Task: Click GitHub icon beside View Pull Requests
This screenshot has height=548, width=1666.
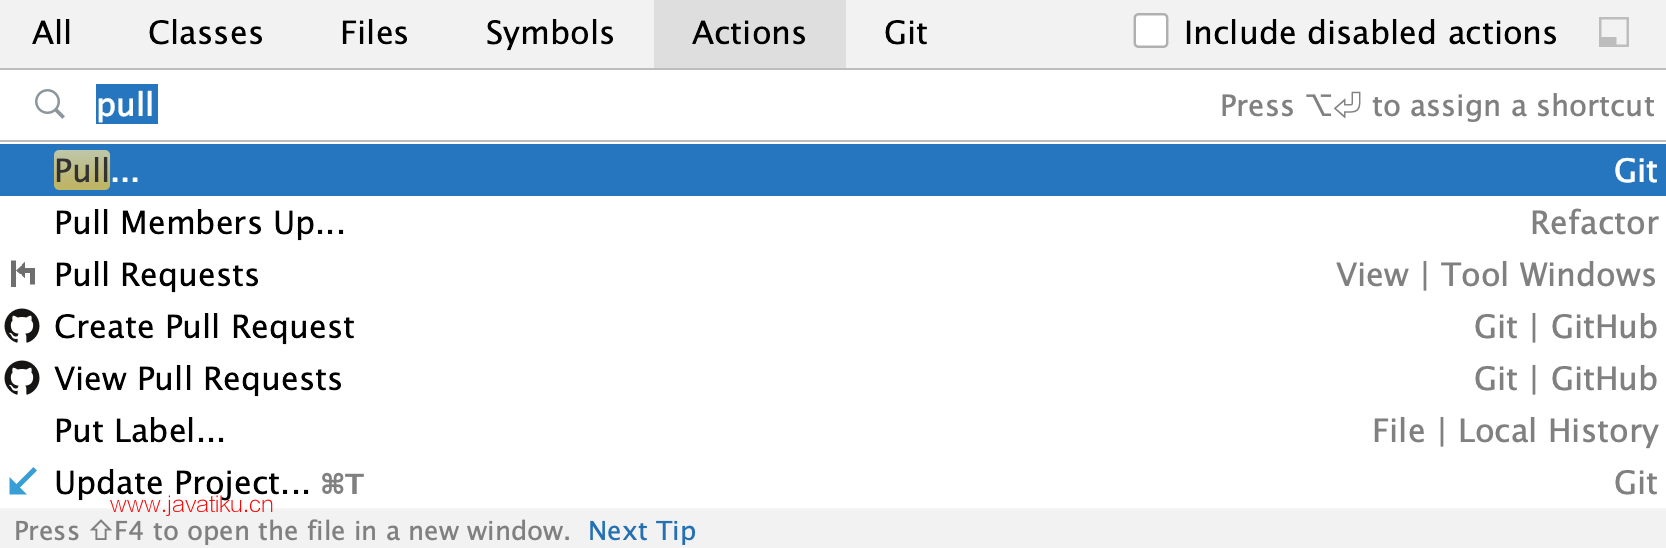Action: (x=22, y=378)
